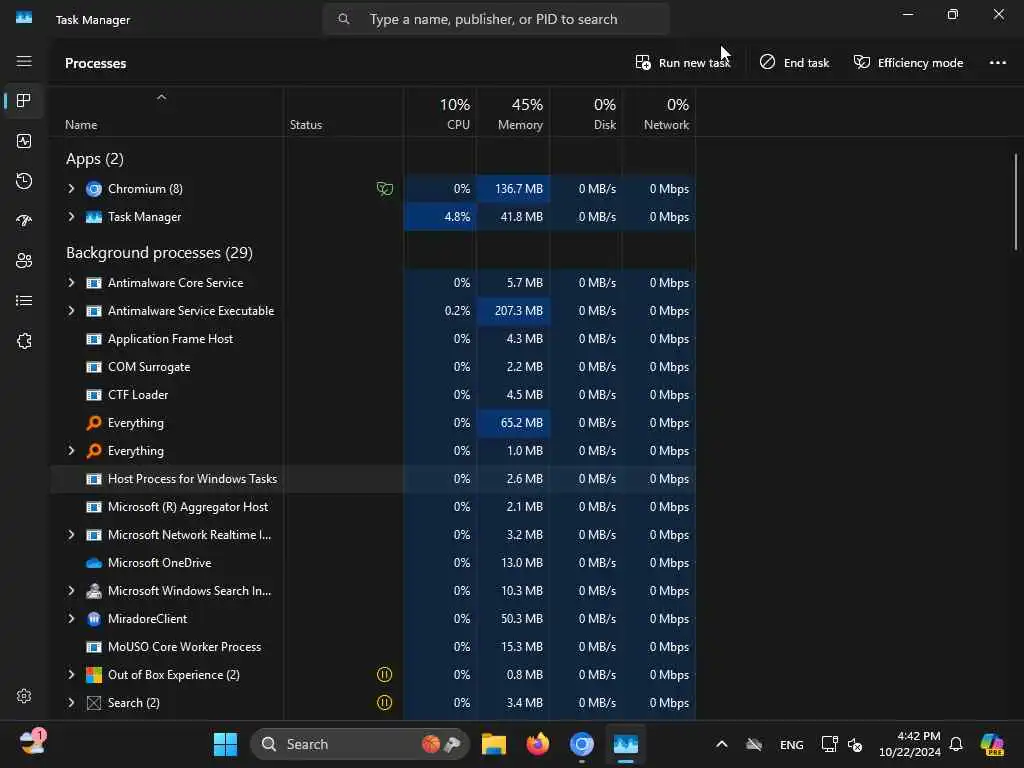Click the process list vertical scrollbar

pyautogui.click(x=1016, y=201)
